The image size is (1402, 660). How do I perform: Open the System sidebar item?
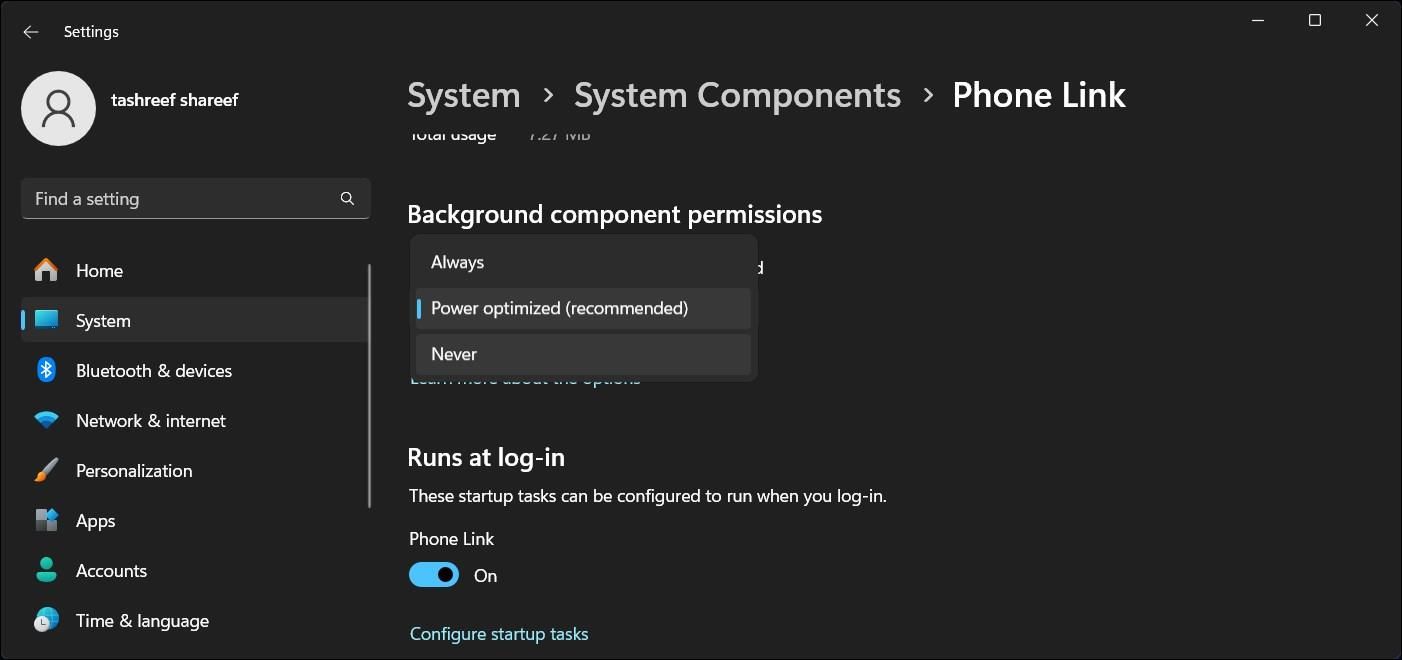[x=103, y=321]
